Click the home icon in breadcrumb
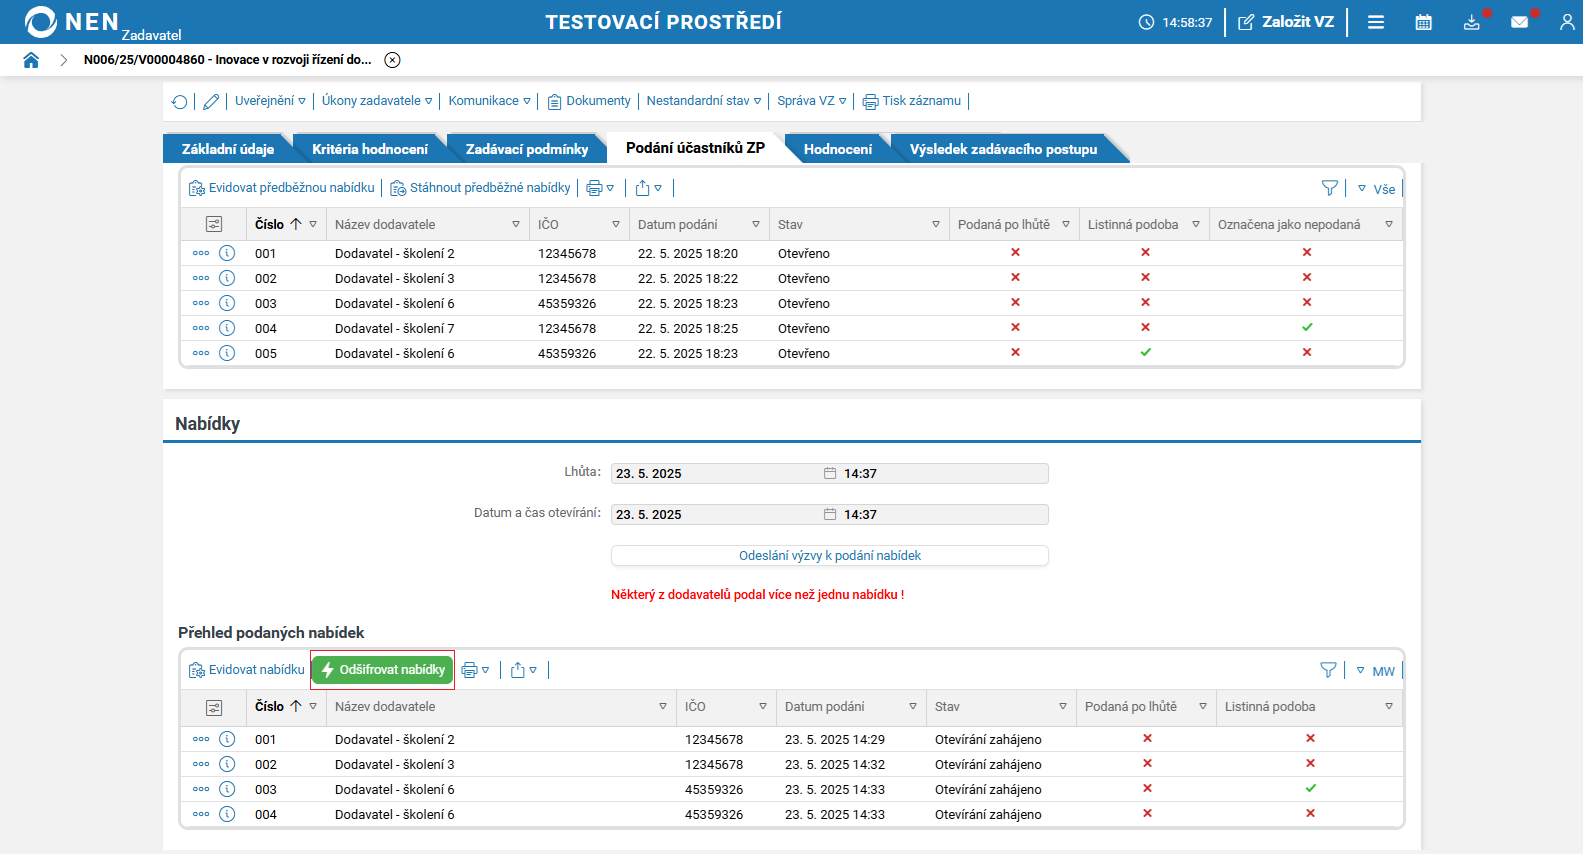The height and width of the screenshot is (854, 1583). coord(31,60)
